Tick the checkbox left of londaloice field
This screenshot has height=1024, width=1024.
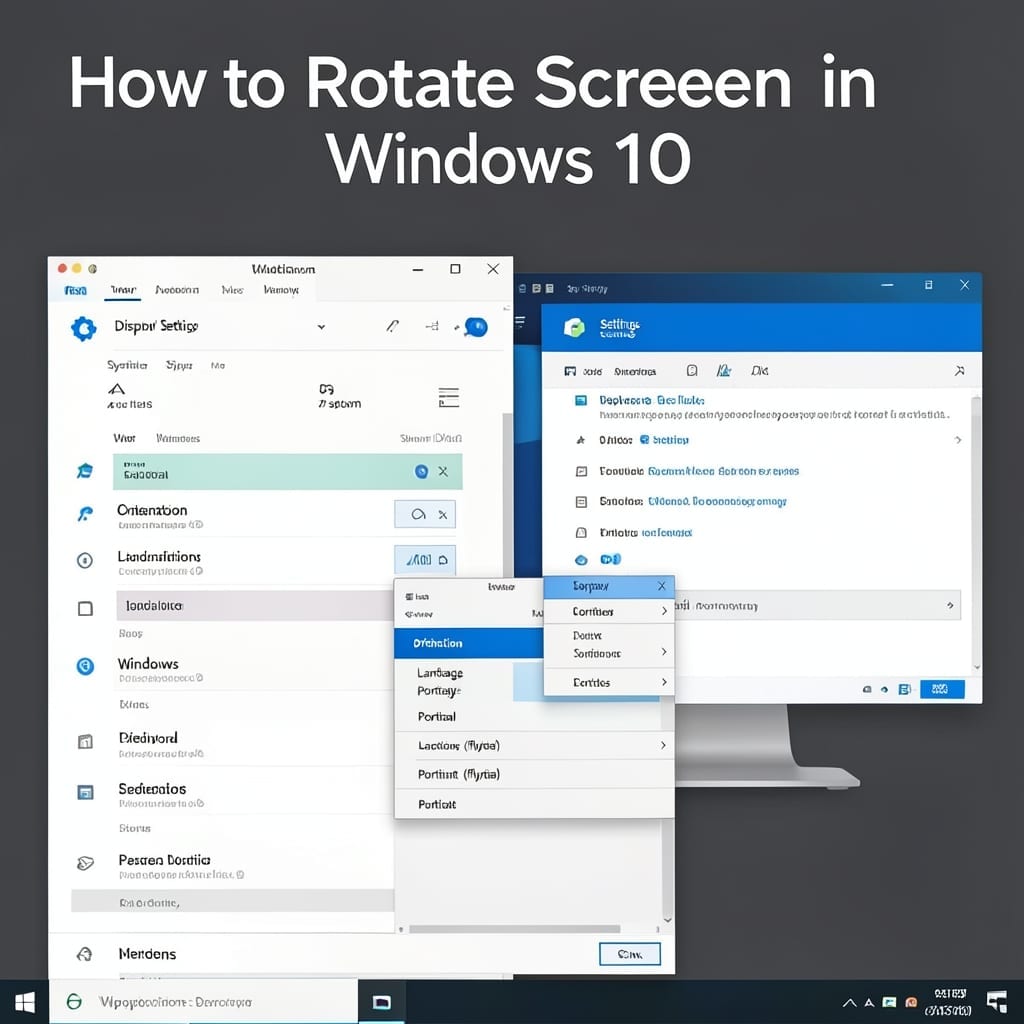click(x=85, y=609)
